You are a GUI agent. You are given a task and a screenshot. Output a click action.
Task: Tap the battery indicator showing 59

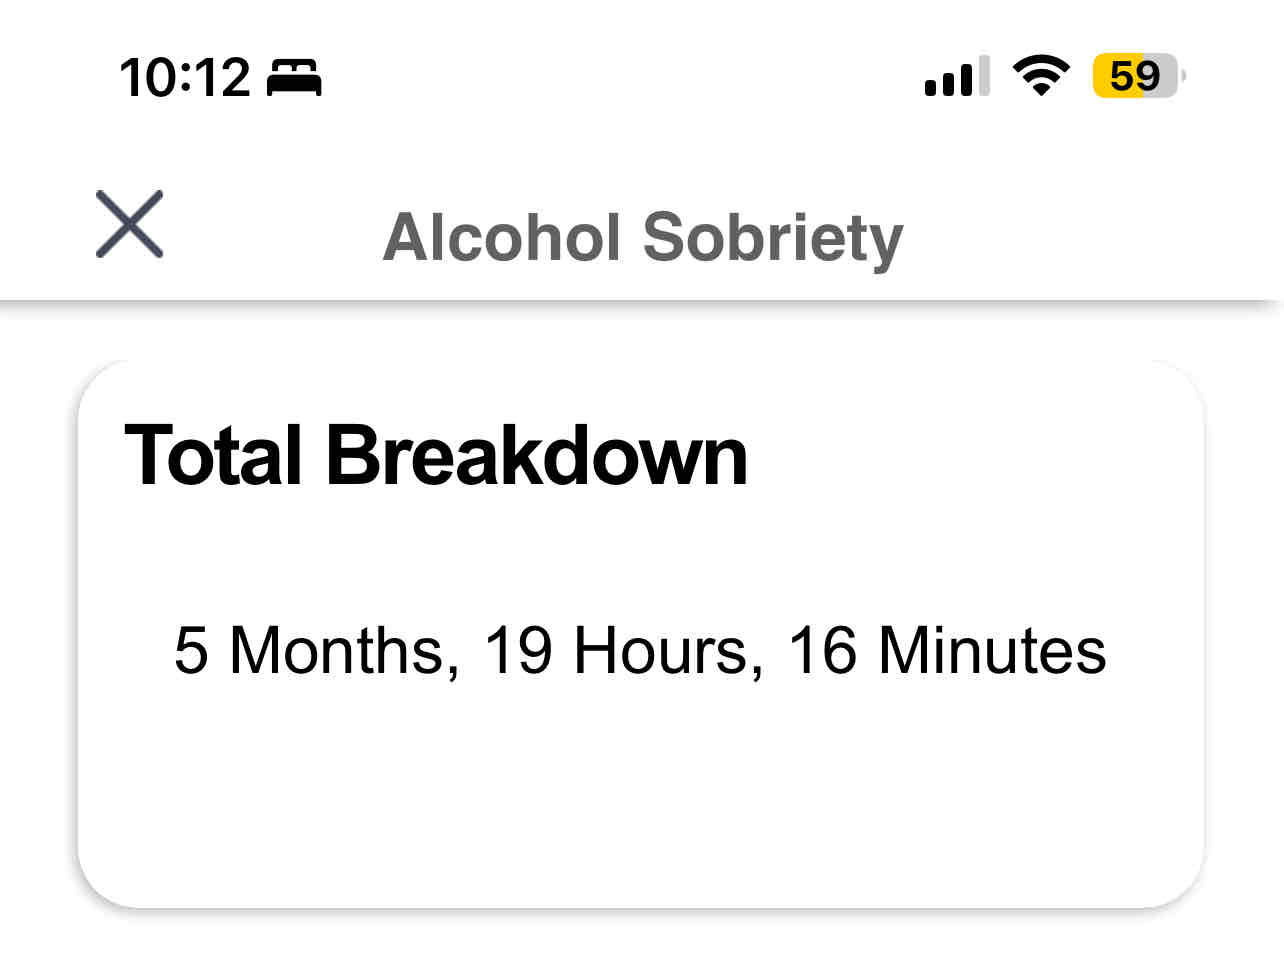(x=1137, y=76)
